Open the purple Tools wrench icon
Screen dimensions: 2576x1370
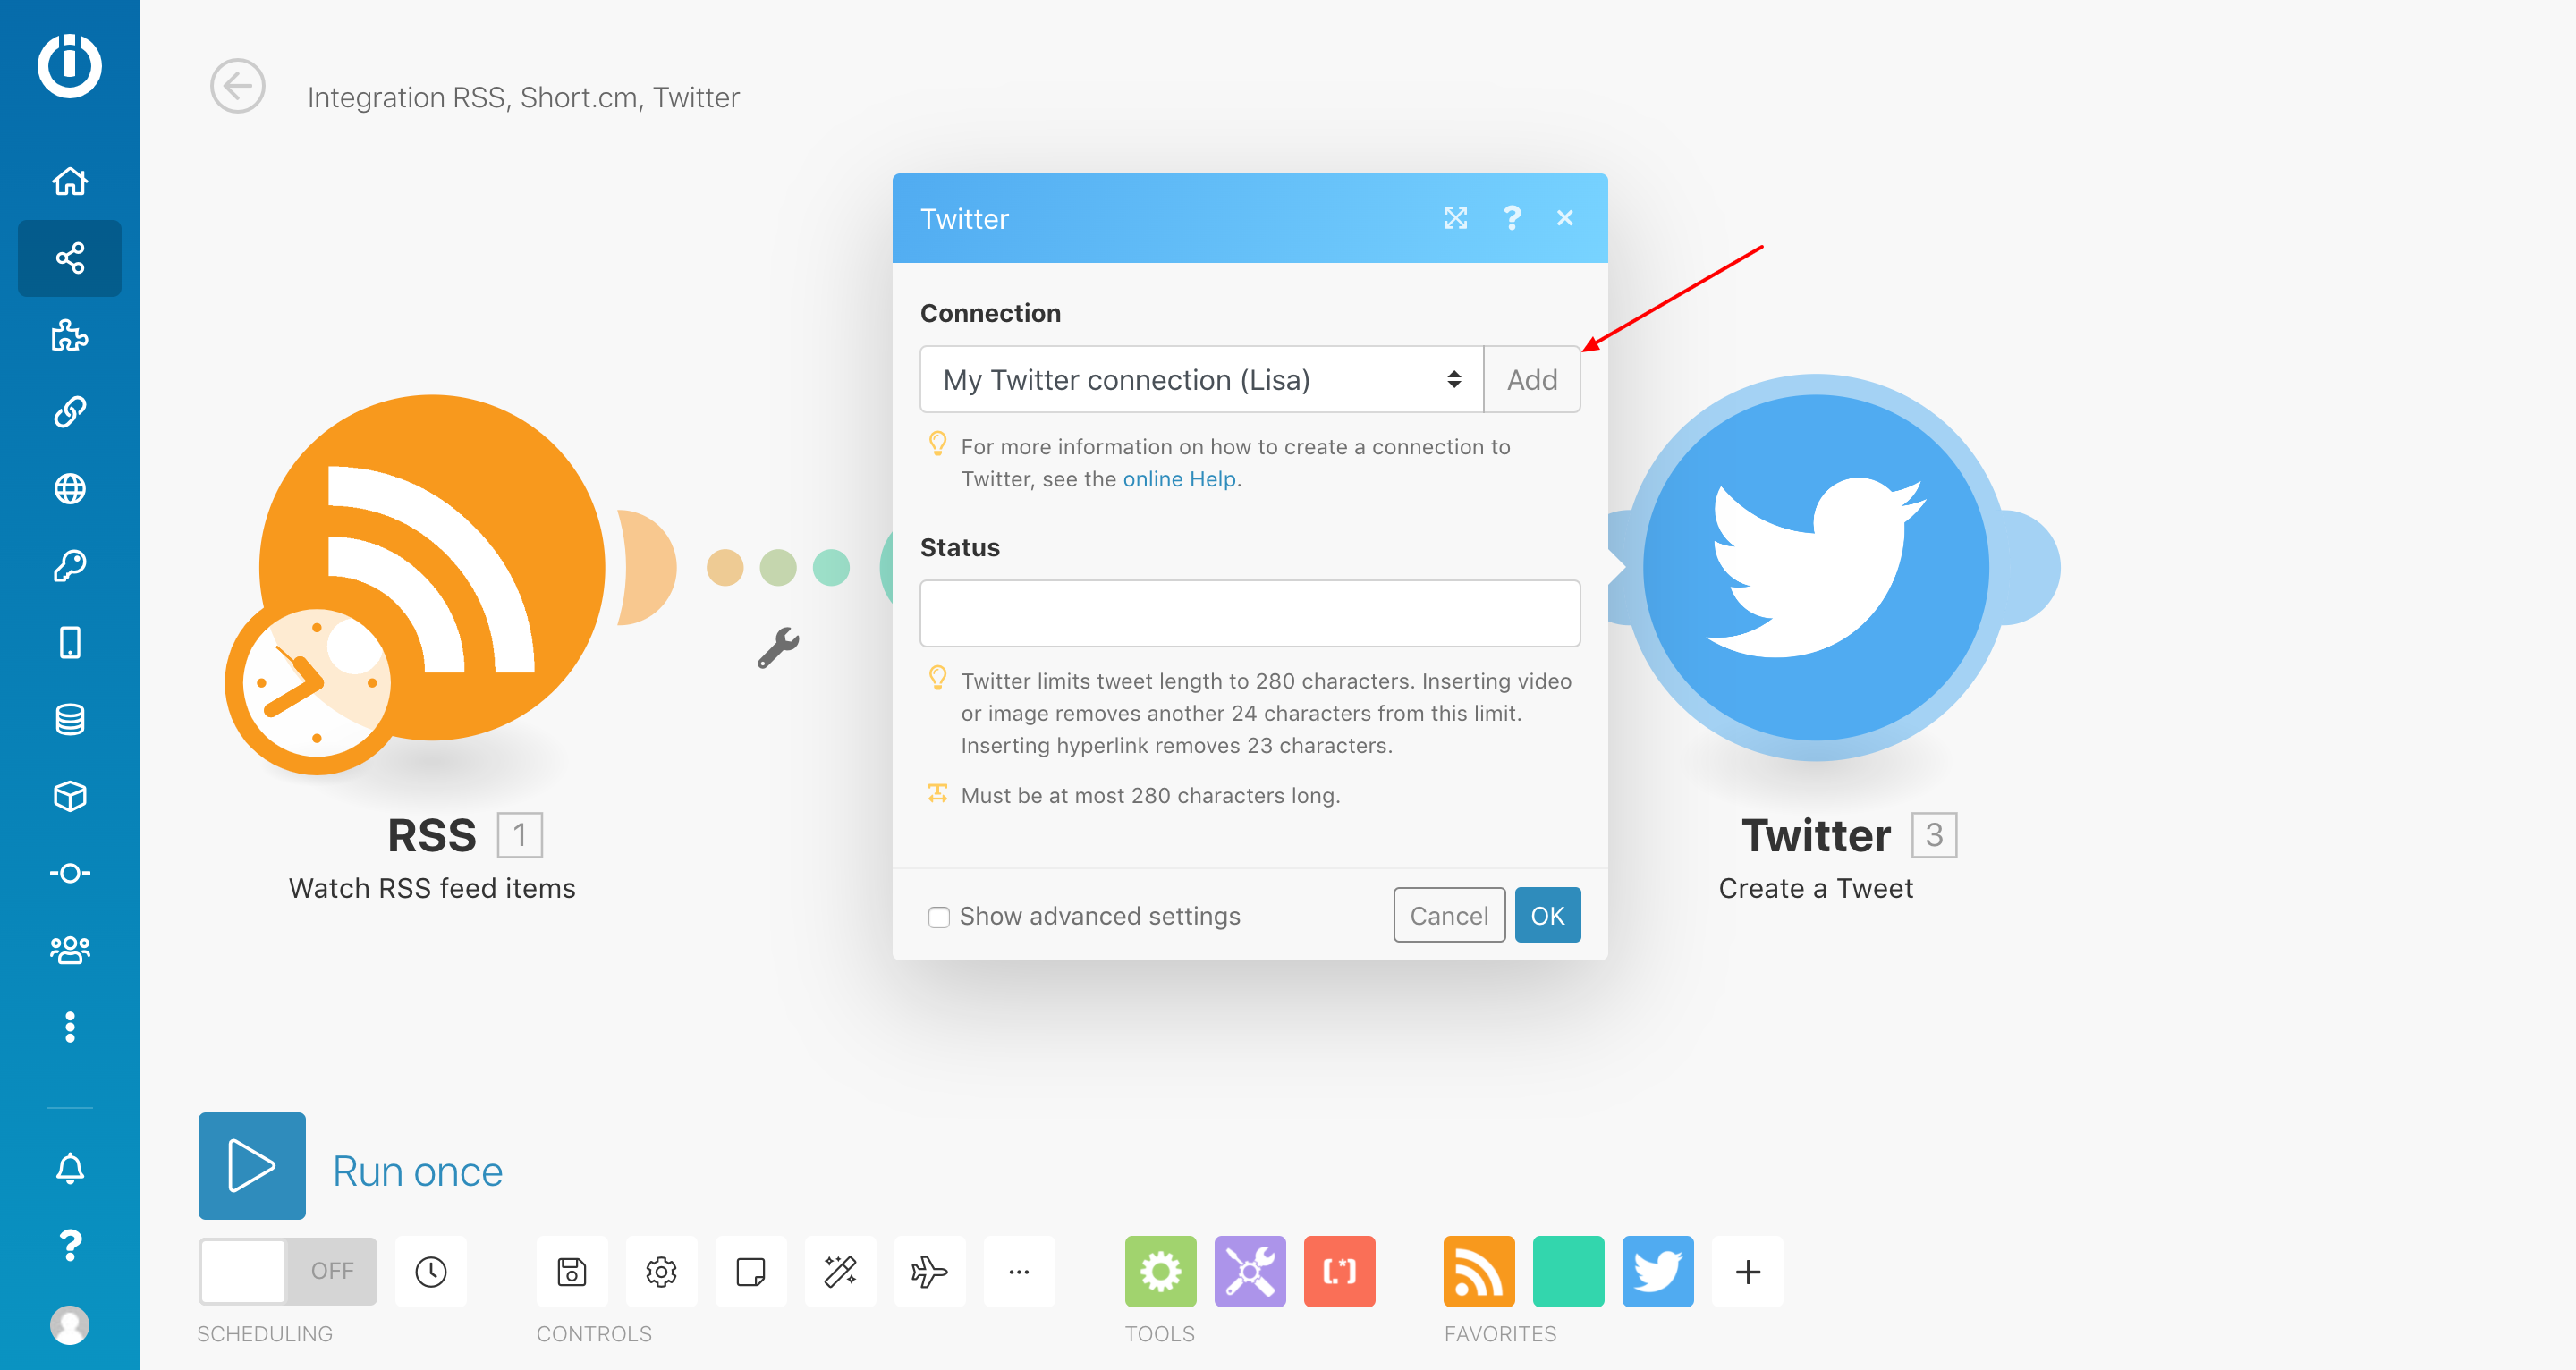pyautogui.click(x=1250, y=1271)
